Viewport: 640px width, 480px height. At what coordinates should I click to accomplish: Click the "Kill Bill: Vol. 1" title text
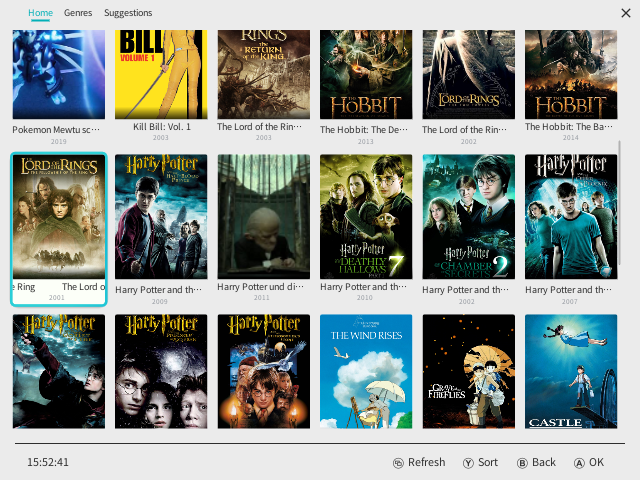tap(162, 127)
